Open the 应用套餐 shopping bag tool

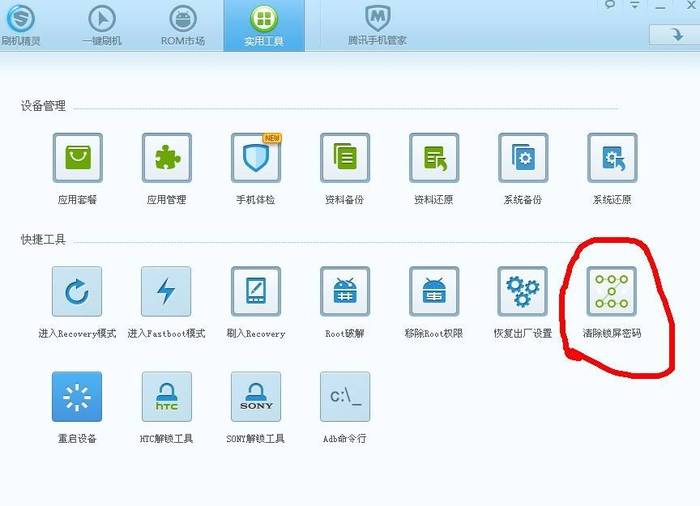(x=78, y=158)
